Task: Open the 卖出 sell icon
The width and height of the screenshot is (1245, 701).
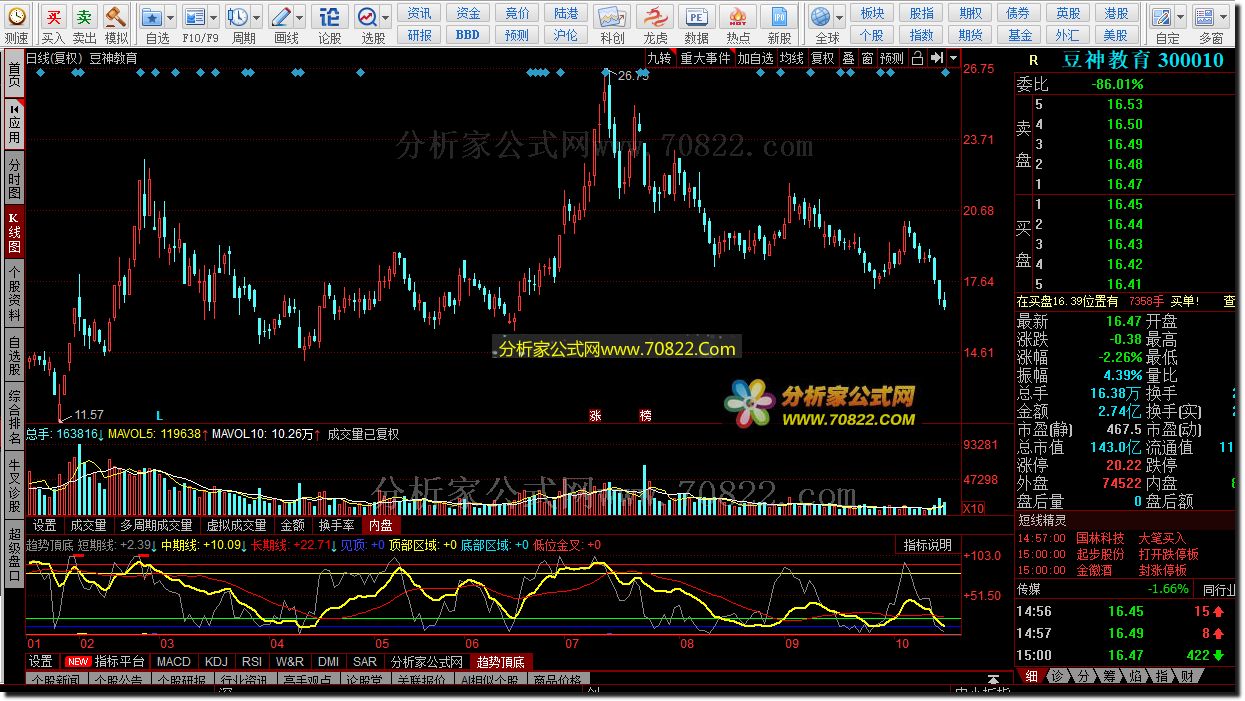Action: click(x=85, y=17)
